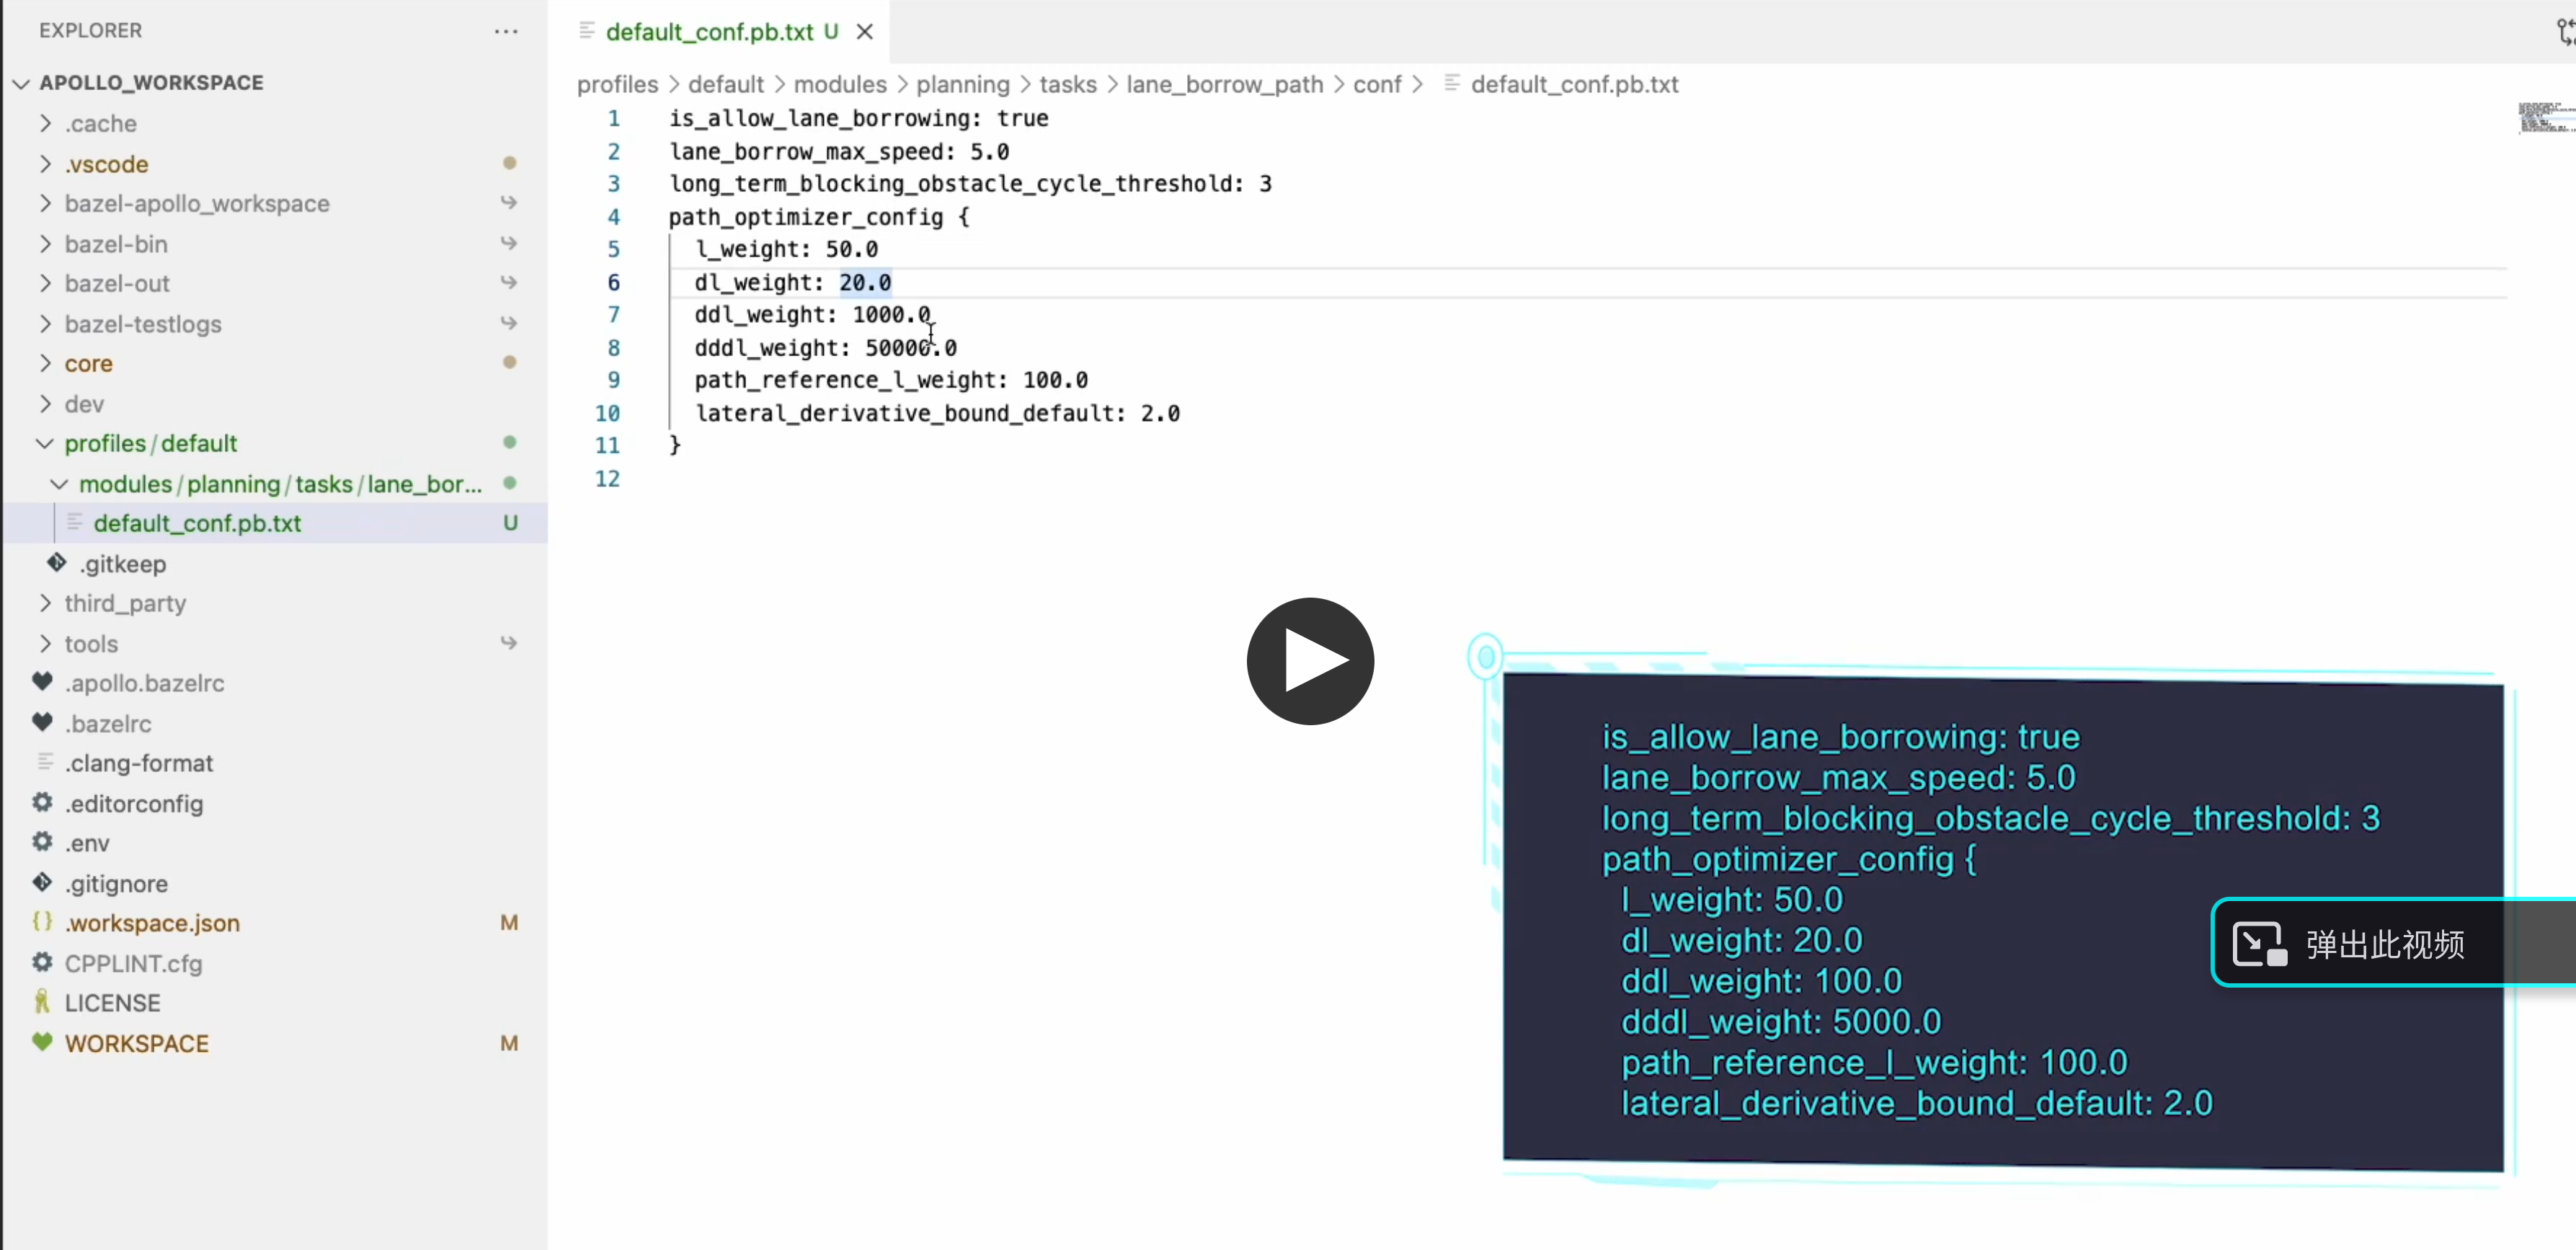Open the .gitignore file
Viewport: 2576px width, 1250px height.
click(116, 883)
